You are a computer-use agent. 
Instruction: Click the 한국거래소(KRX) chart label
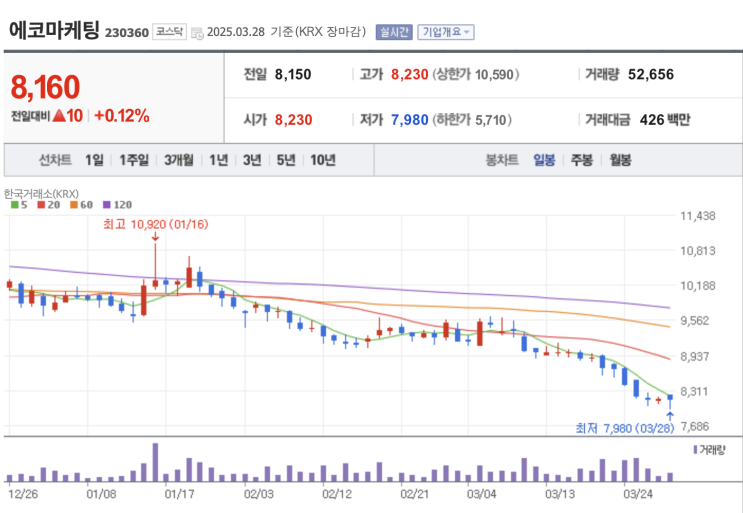point(41,193)
